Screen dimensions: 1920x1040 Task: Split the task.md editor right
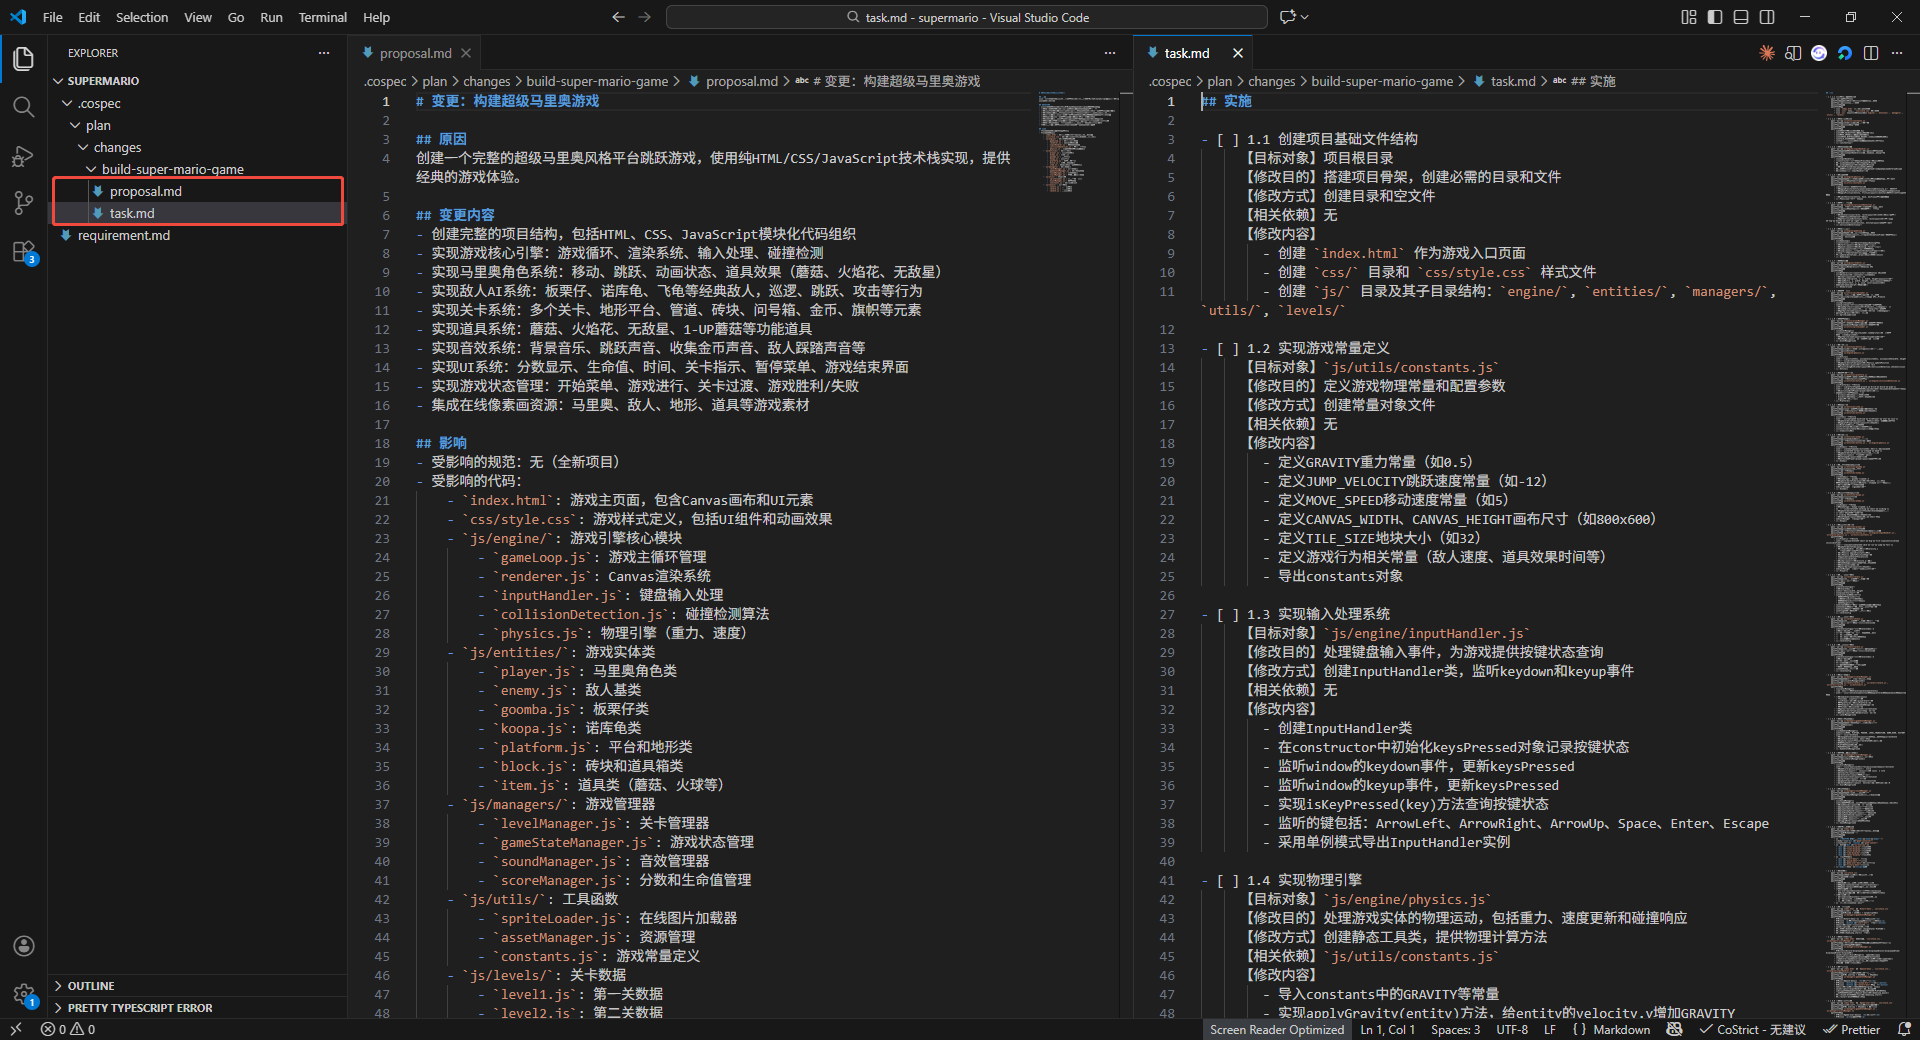pos(1871,53)
